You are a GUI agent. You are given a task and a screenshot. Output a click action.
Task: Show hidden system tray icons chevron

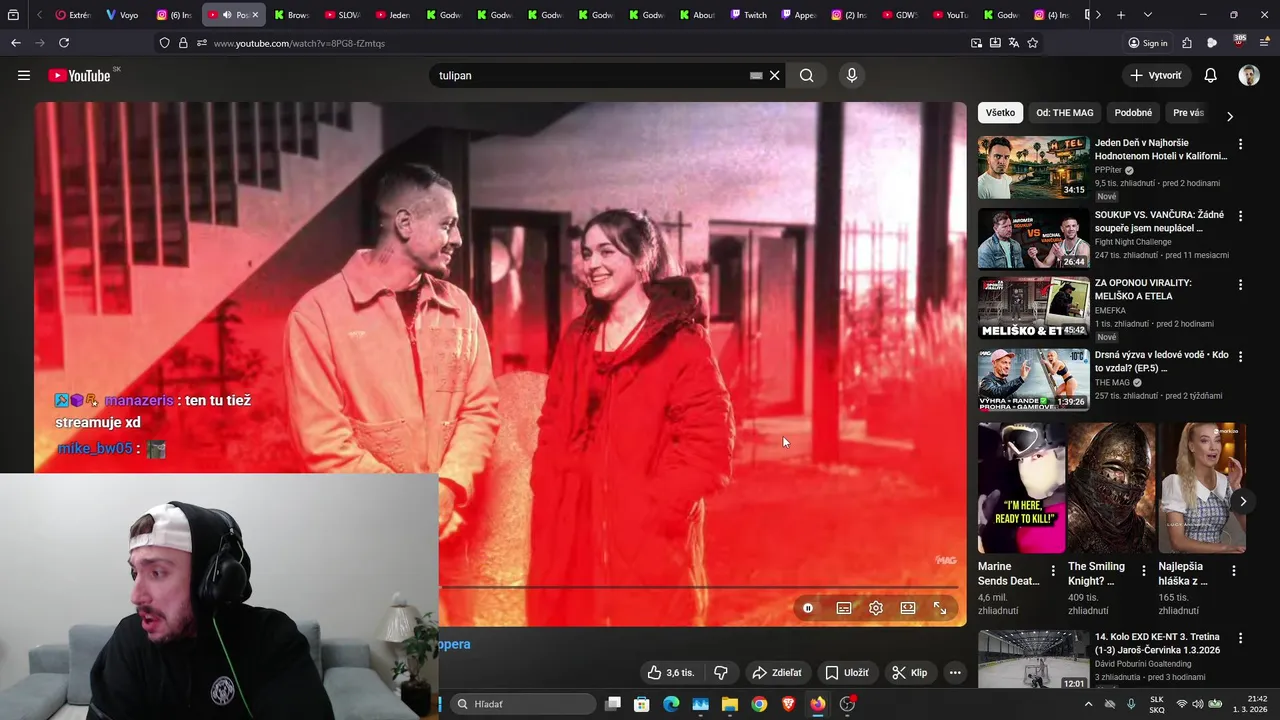click(x=1089, y=704)
